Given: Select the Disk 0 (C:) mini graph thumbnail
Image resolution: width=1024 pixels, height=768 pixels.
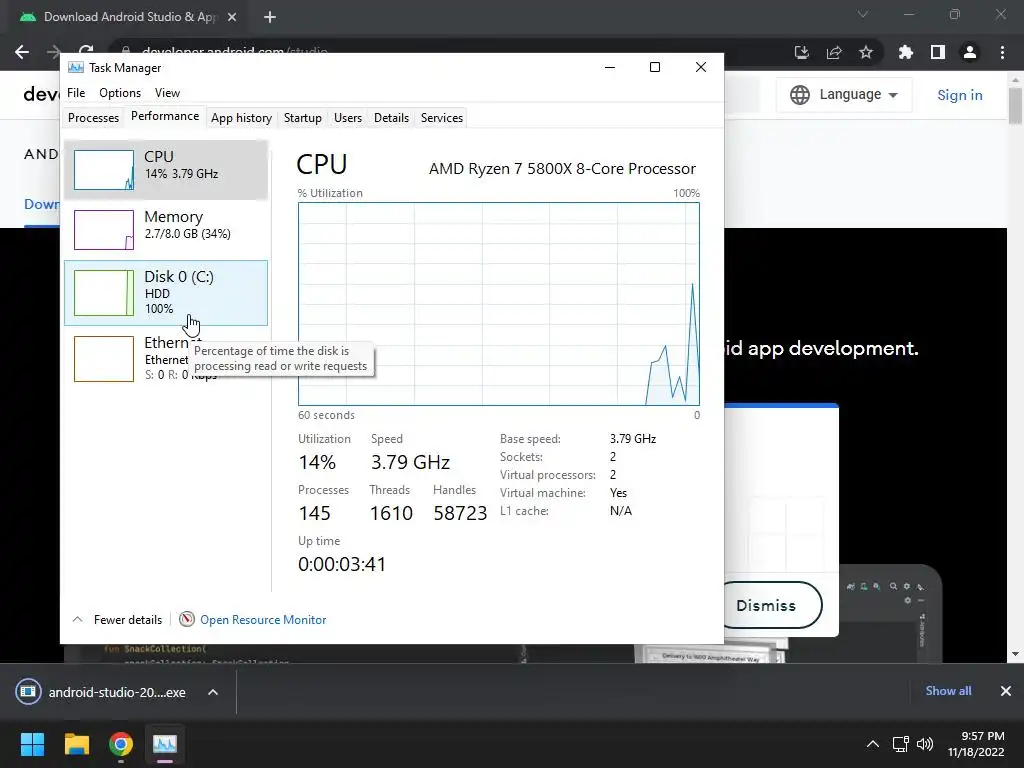Looking at the screenshot, I should pyautogui.click(x=104, y=293).
